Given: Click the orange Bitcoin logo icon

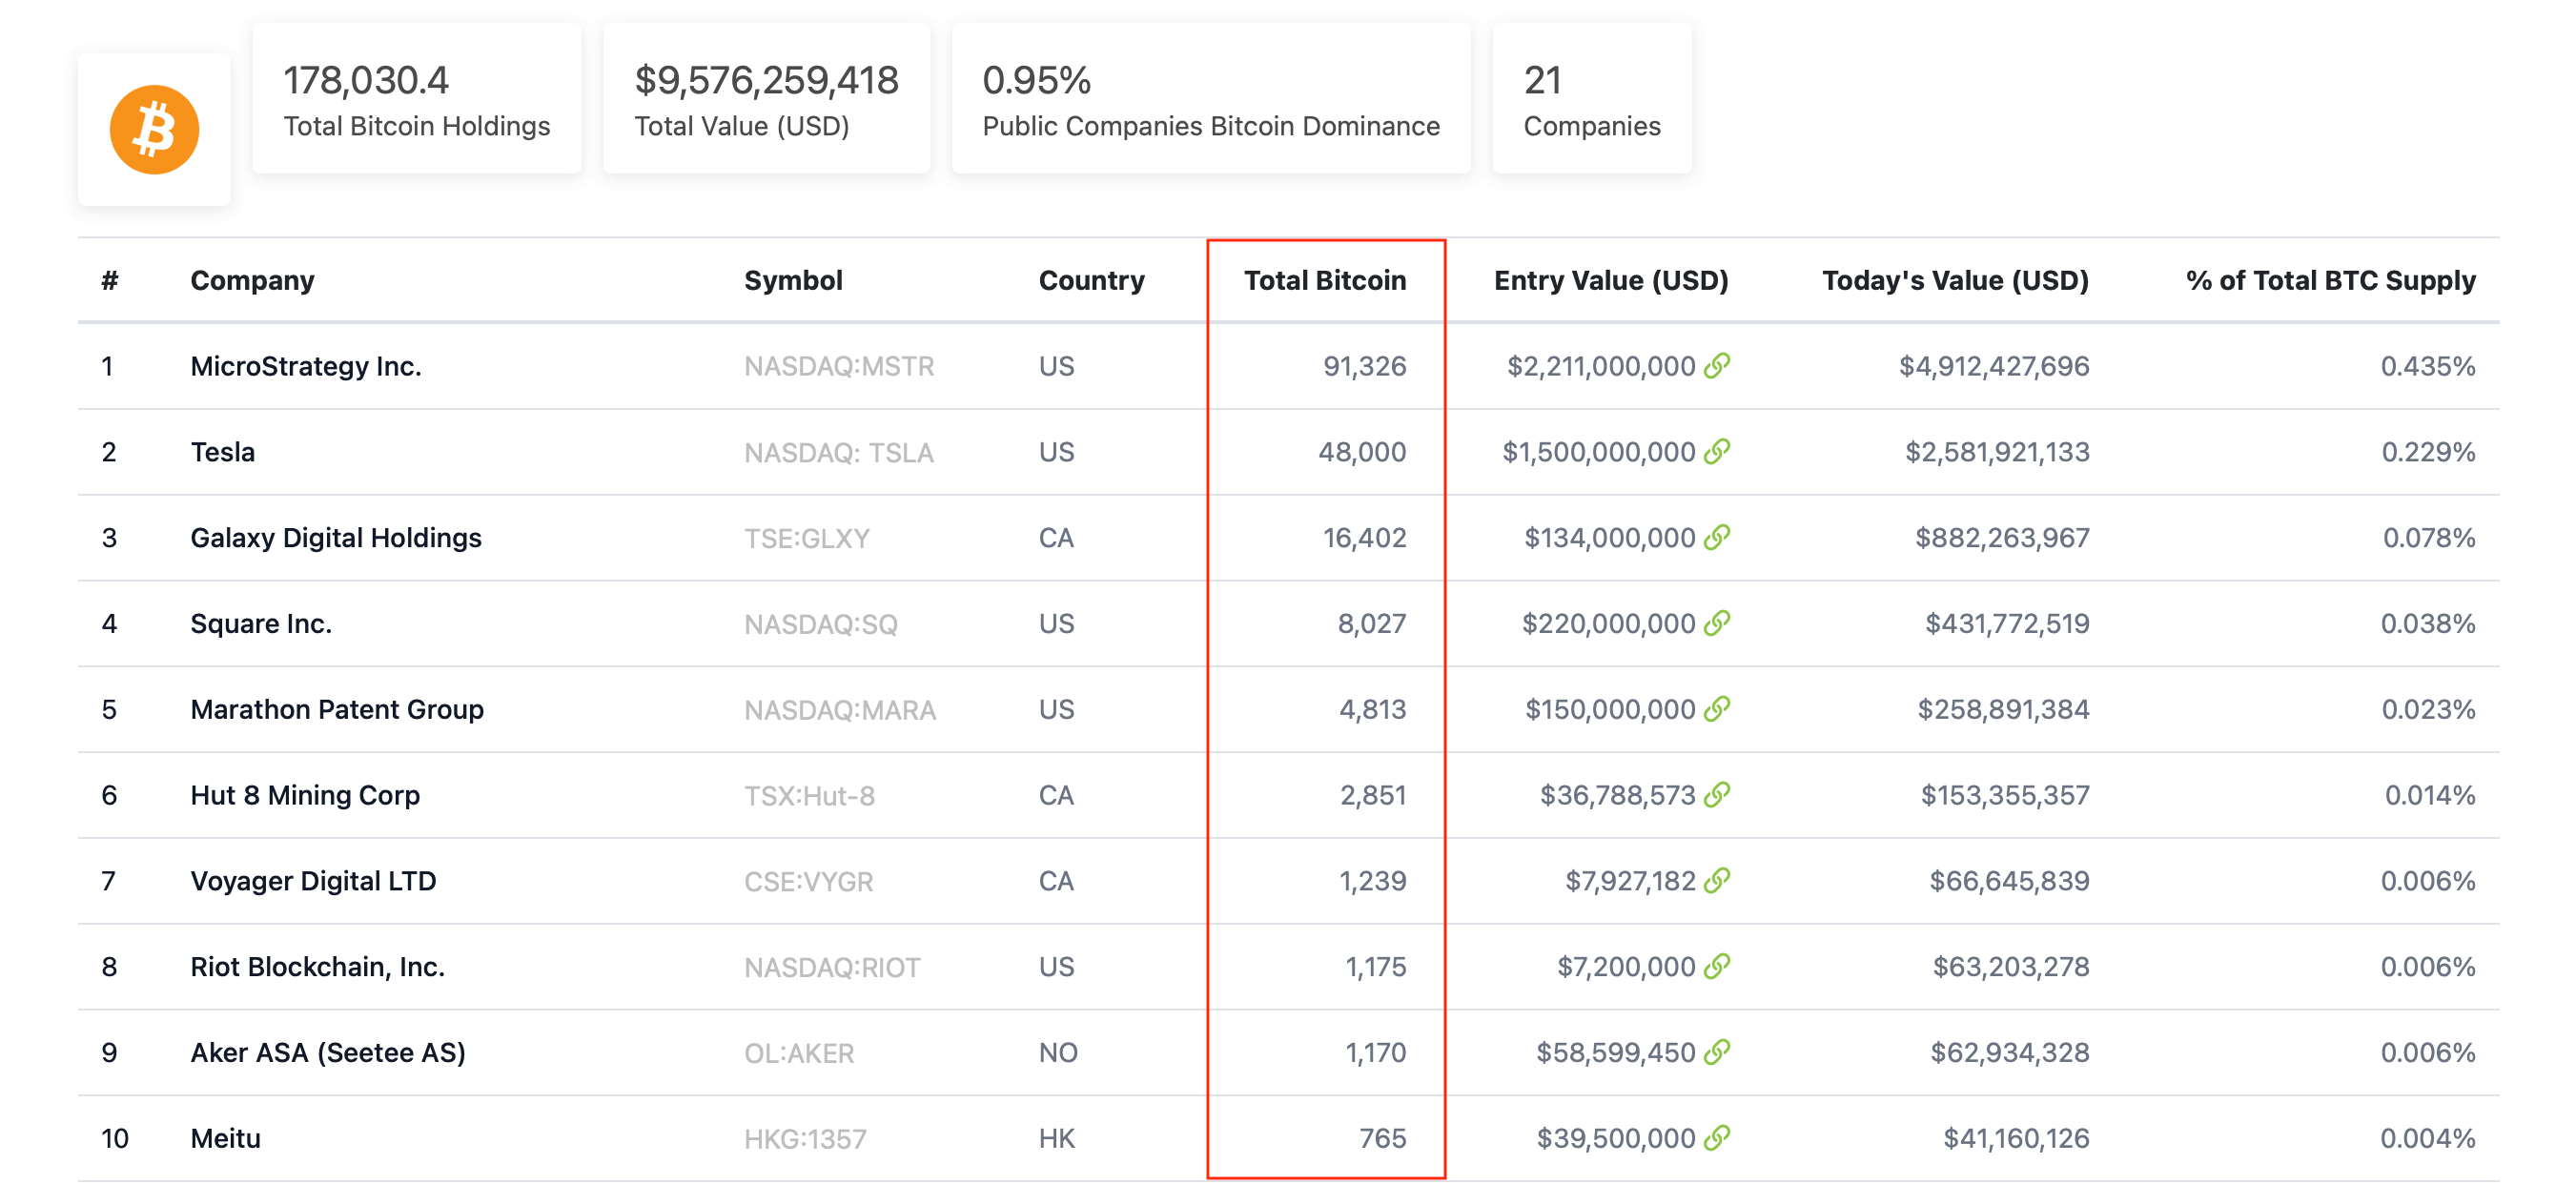Looking at the screenshot, I should [154, 129].
